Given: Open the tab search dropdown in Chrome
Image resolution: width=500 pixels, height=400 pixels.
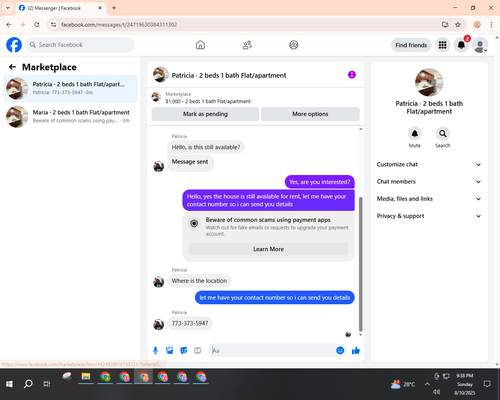Looking at the screenshot, I should (x=8, y=8).
